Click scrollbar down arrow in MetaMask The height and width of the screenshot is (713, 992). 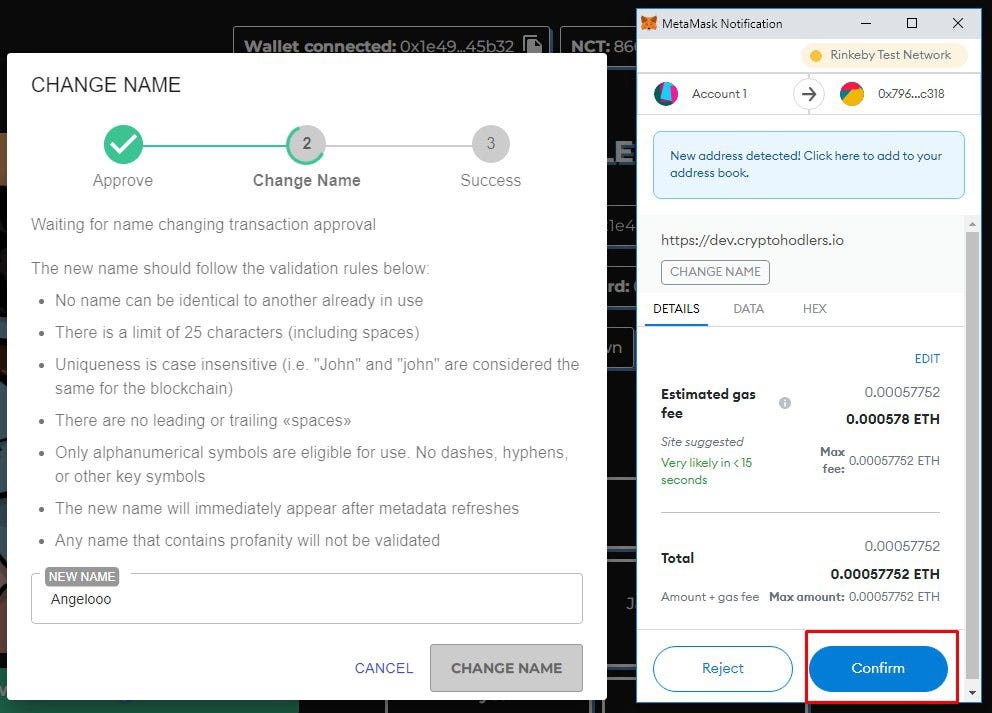[972, 693]
